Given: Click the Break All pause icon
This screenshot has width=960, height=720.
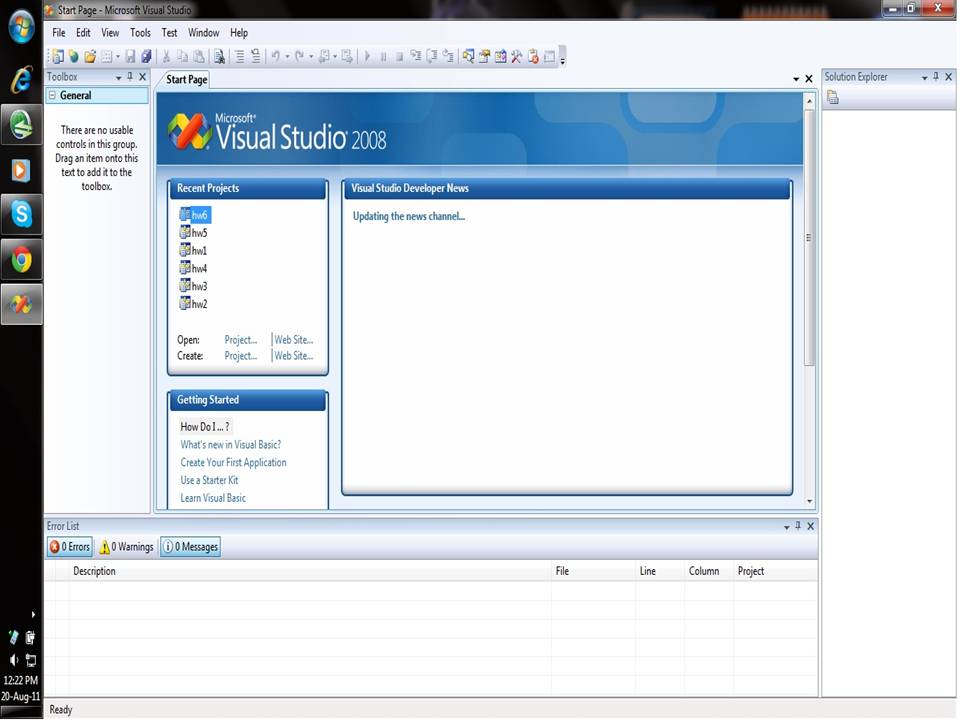Looking at the screenshot, I should (x=383, y=56).
